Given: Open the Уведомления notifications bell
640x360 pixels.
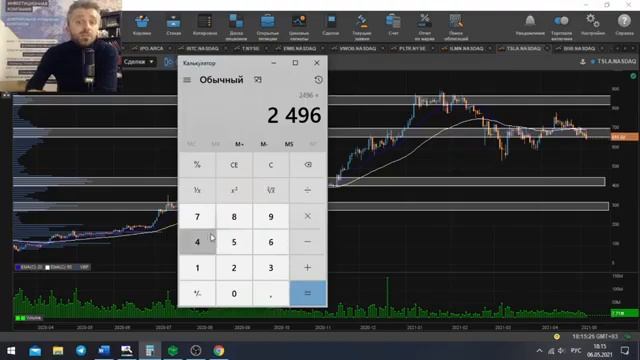Looking at the screenshot, I should (x=530, y=25).
